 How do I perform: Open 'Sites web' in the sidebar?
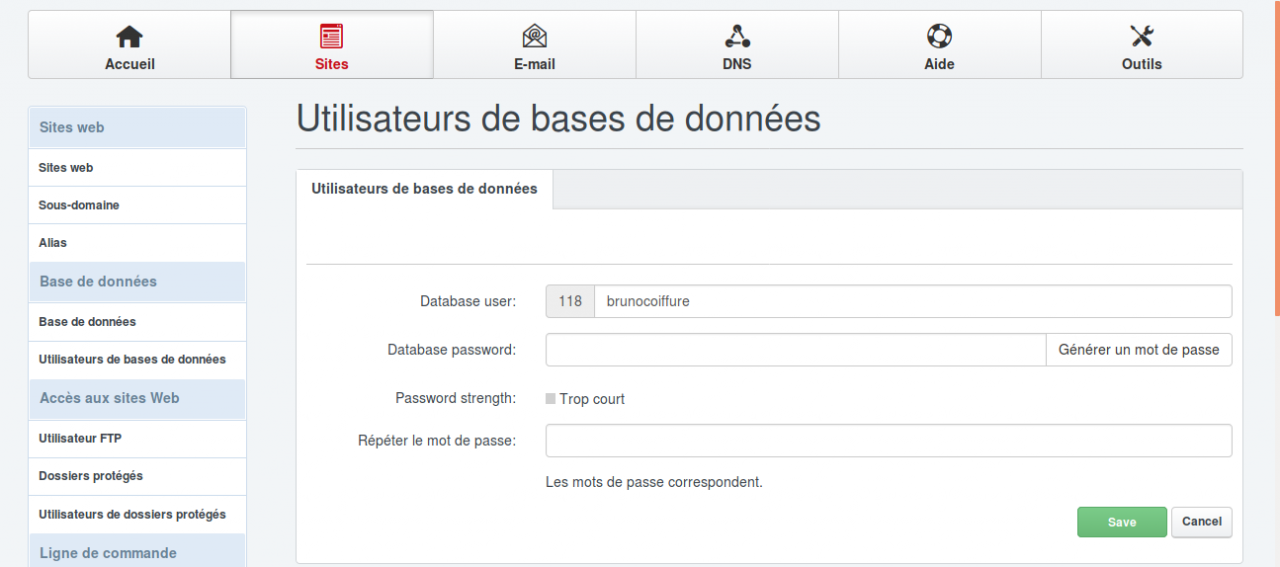coord(66,168)
